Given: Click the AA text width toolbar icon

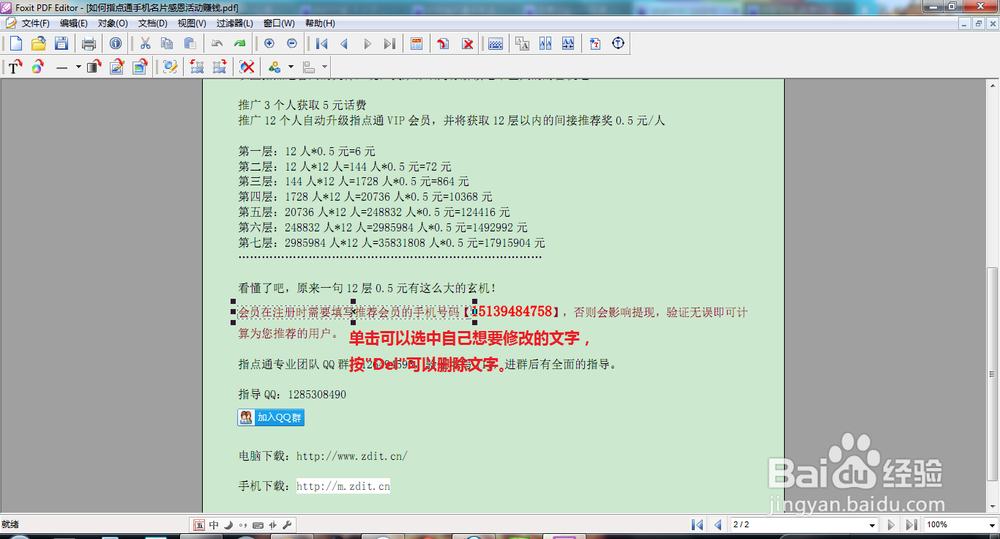Looking at the screenshot, I should (x=568, y=43).
